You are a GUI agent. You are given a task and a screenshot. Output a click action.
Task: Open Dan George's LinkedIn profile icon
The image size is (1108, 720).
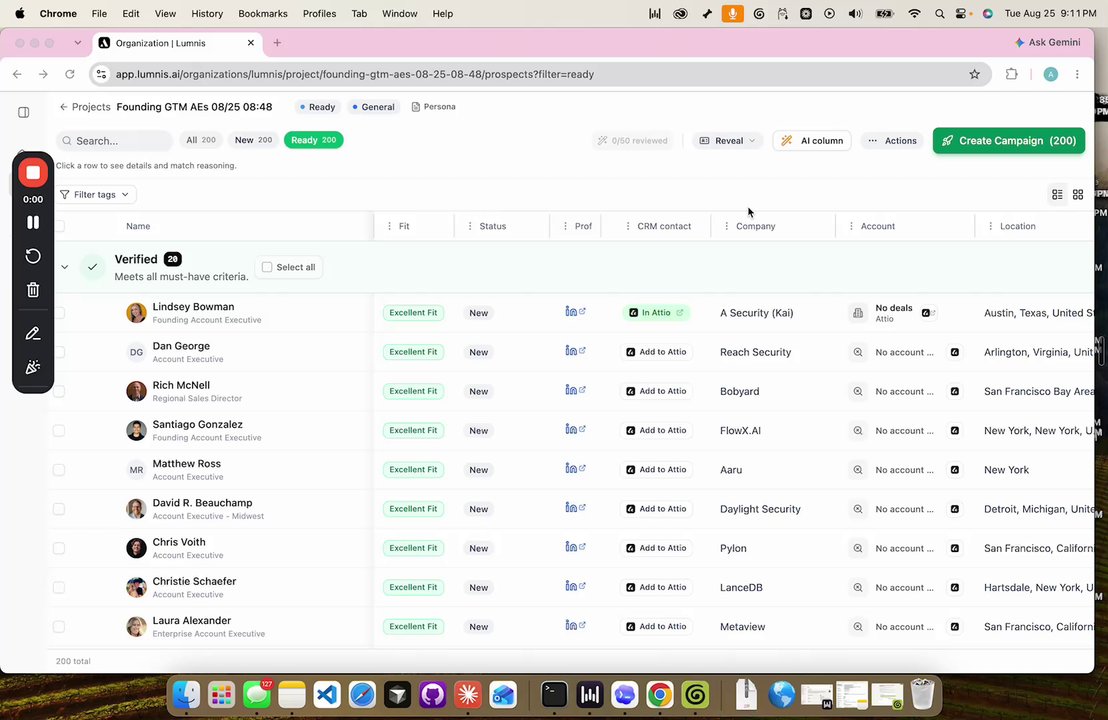click(575, 350)
